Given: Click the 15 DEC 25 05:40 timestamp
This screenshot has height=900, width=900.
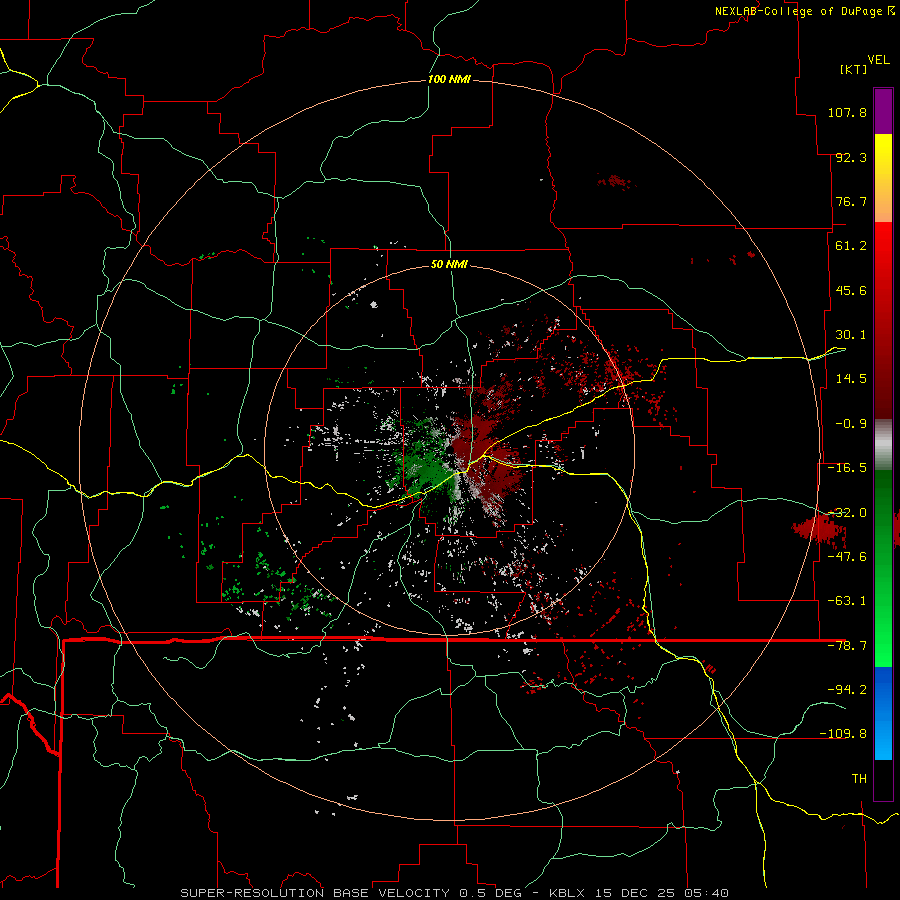Looking at the screenshot, I should (661, 893).
